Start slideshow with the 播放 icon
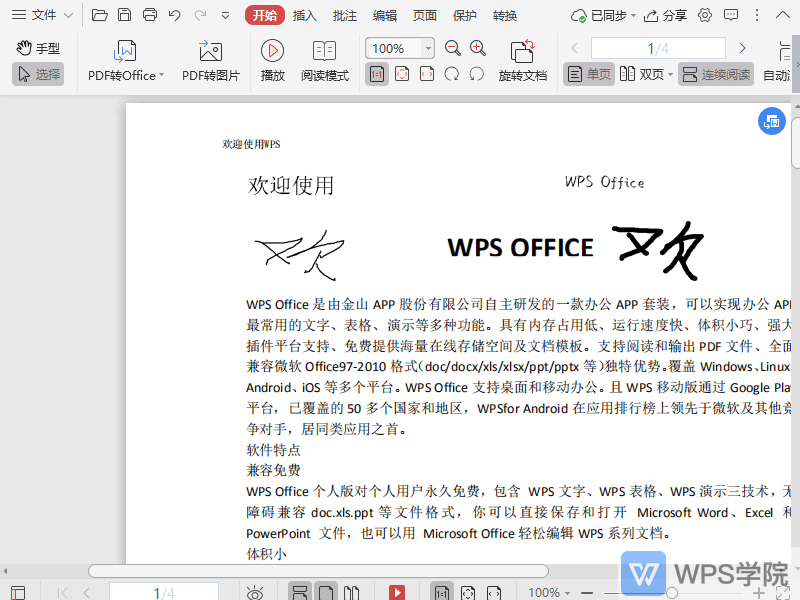 tap(272, 52)
